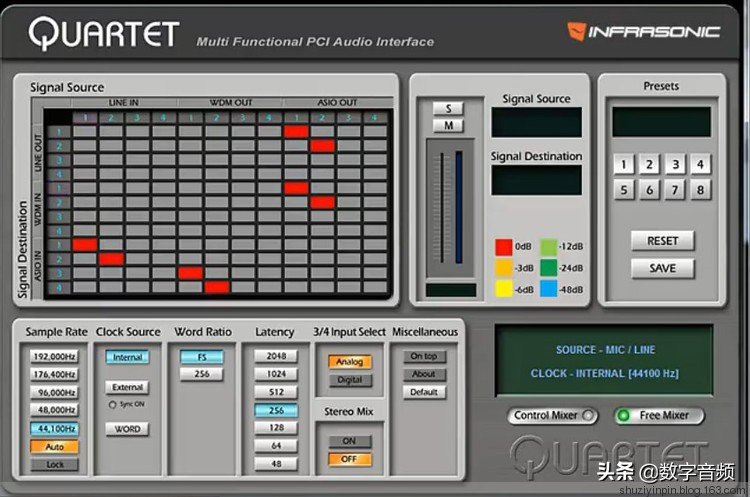
Task: Click the volume fader slider
Action: coord(439,210)
